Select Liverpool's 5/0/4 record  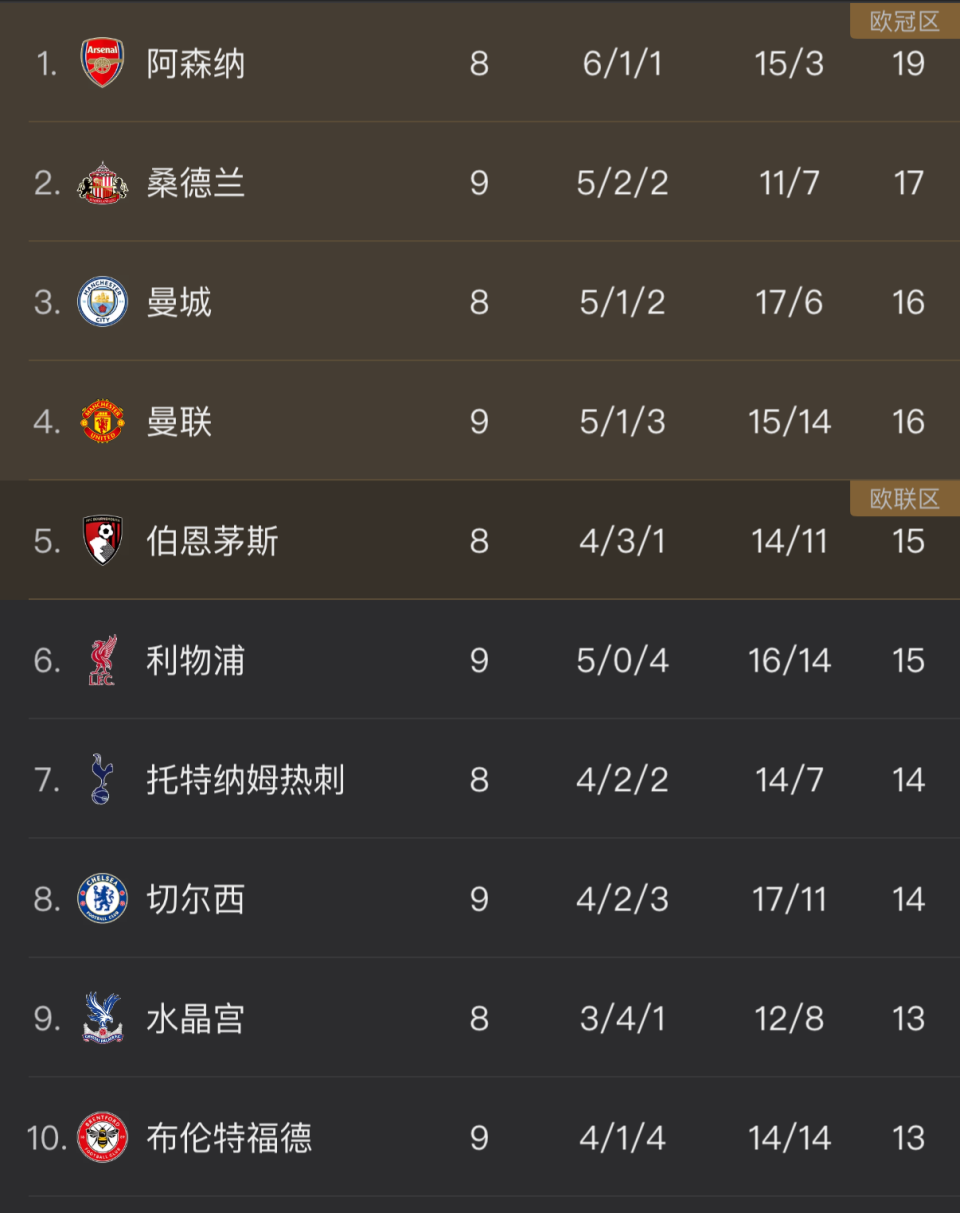point(622,660)
